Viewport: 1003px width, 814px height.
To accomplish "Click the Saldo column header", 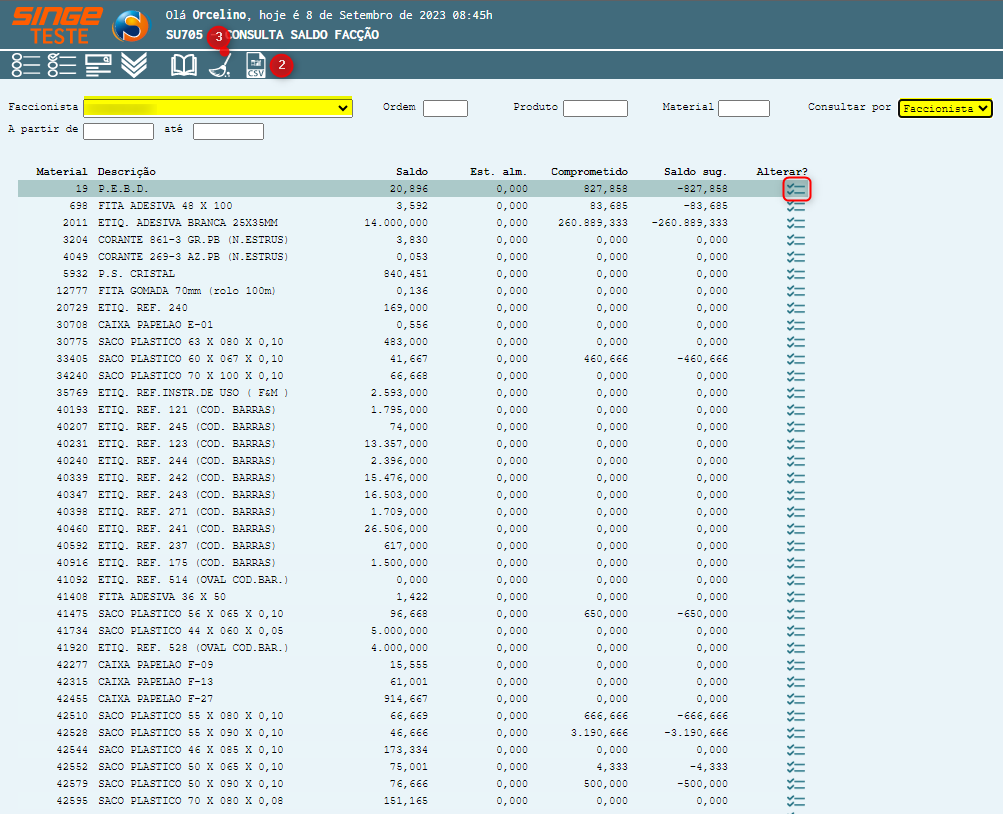I will pos(412,172).
